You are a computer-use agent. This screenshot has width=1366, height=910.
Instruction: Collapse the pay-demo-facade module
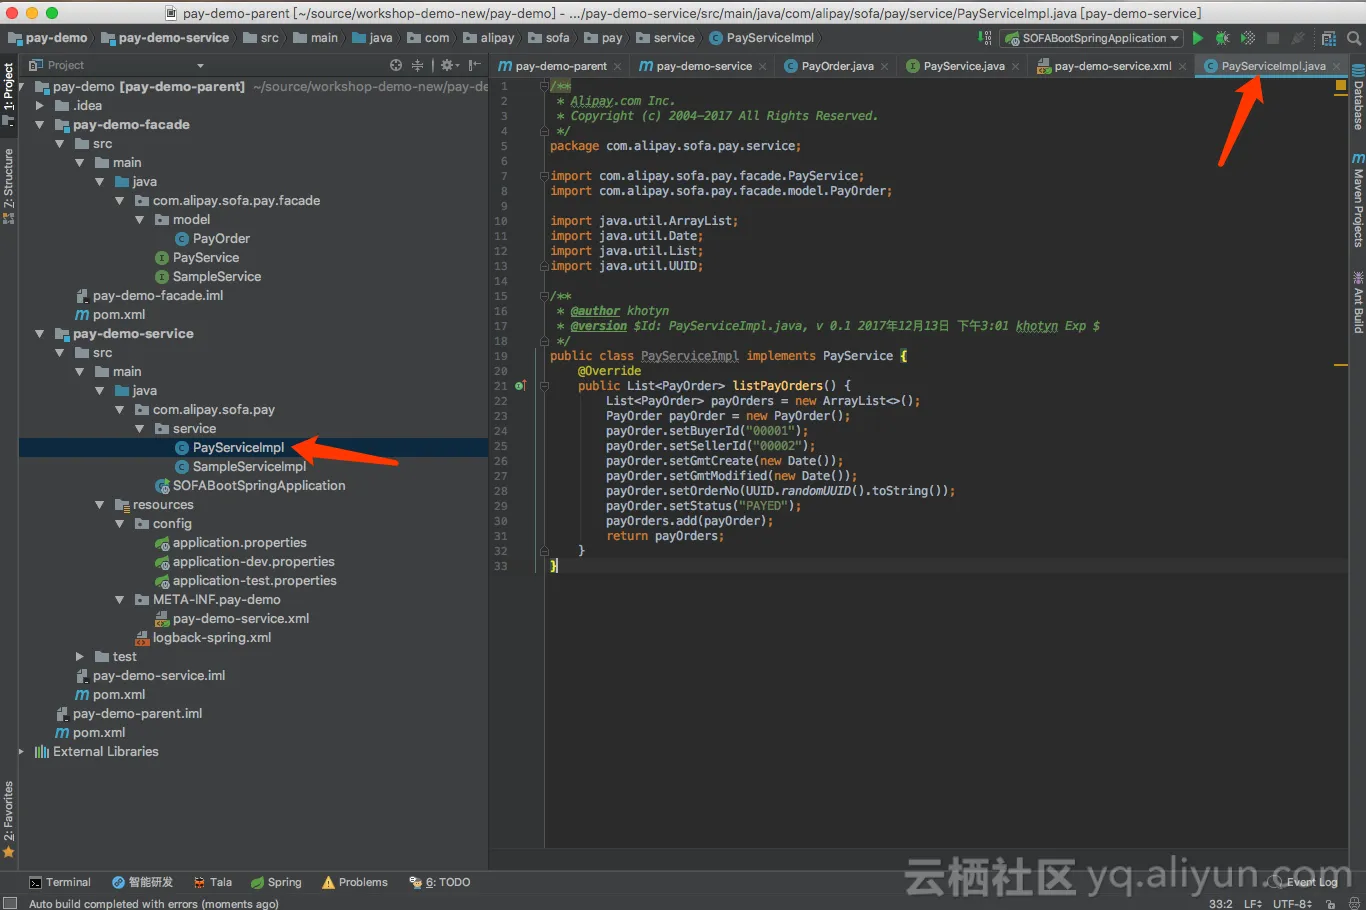[x=40, y=125]
